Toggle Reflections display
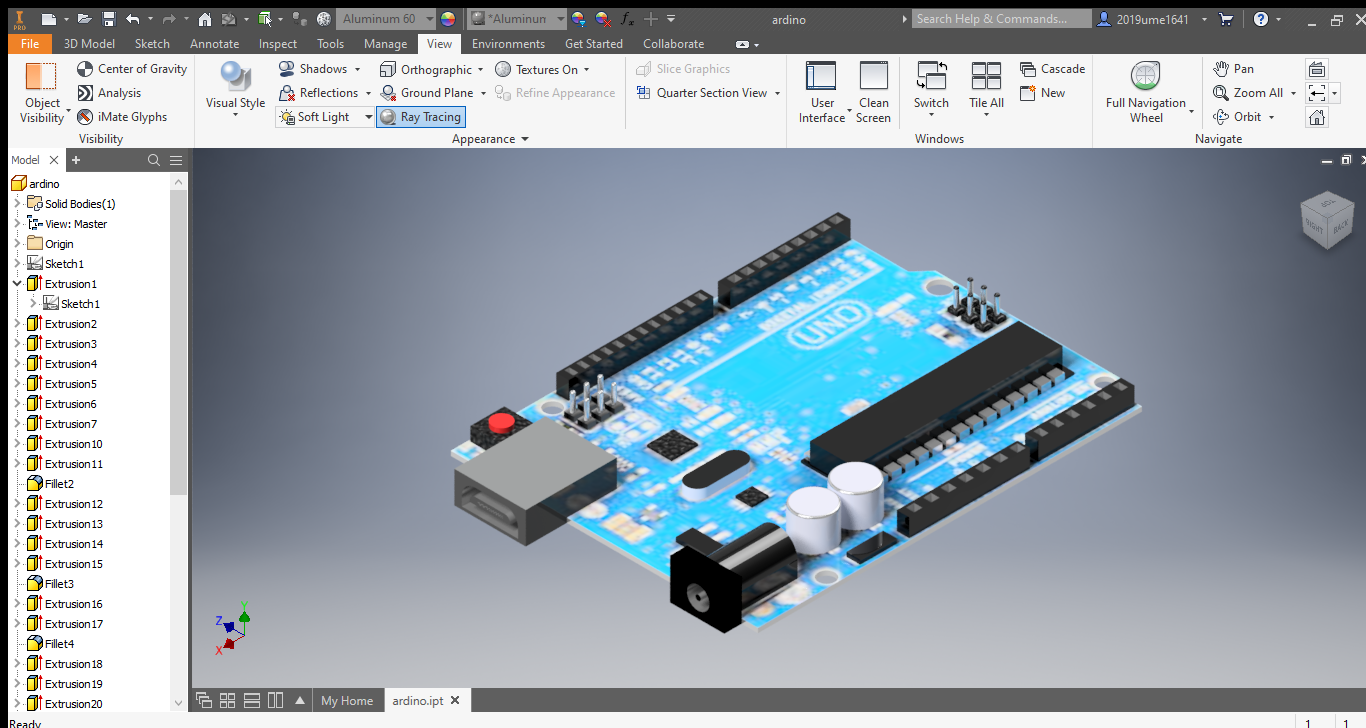Image resolution: width=1366 pixels, height=728 pixels. click(x=318, y=93)
